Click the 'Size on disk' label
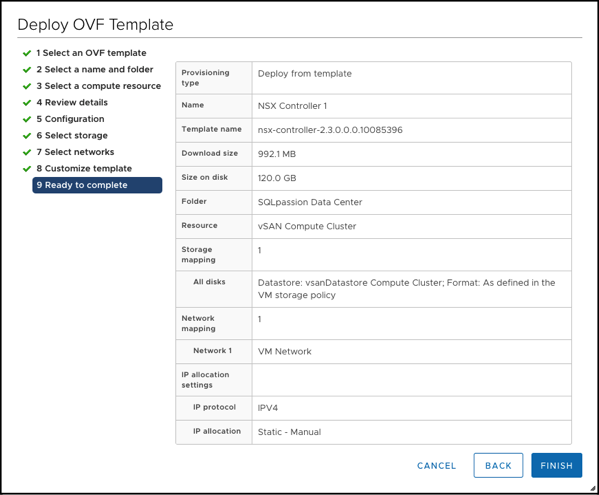The image size is (599, 495). (204, 177)
